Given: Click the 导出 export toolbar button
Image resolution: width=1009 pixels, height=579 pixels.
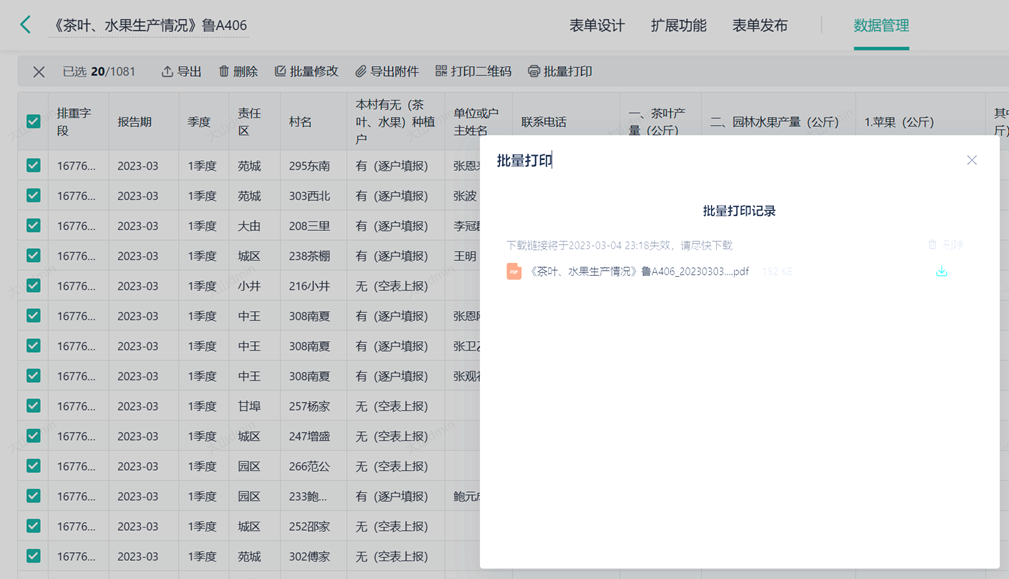Looking at the screenshot, I should [x=181, y=72].
